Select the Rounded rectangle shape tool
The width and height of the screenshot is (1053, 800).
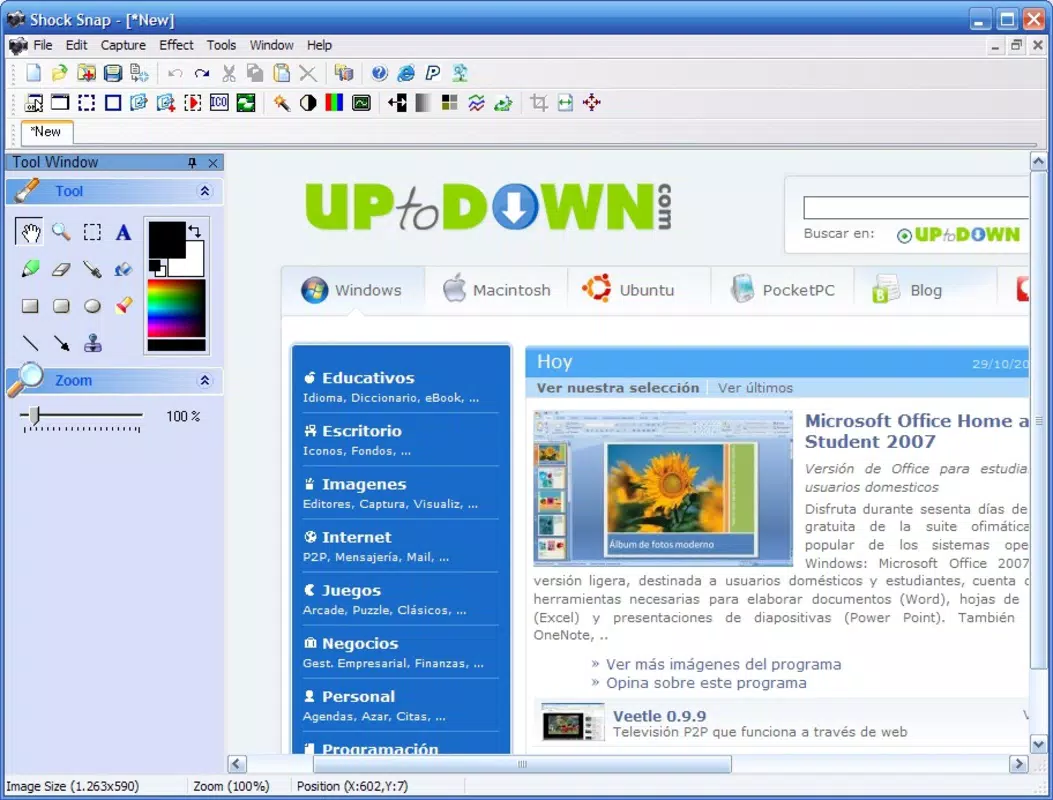[61, 306]
